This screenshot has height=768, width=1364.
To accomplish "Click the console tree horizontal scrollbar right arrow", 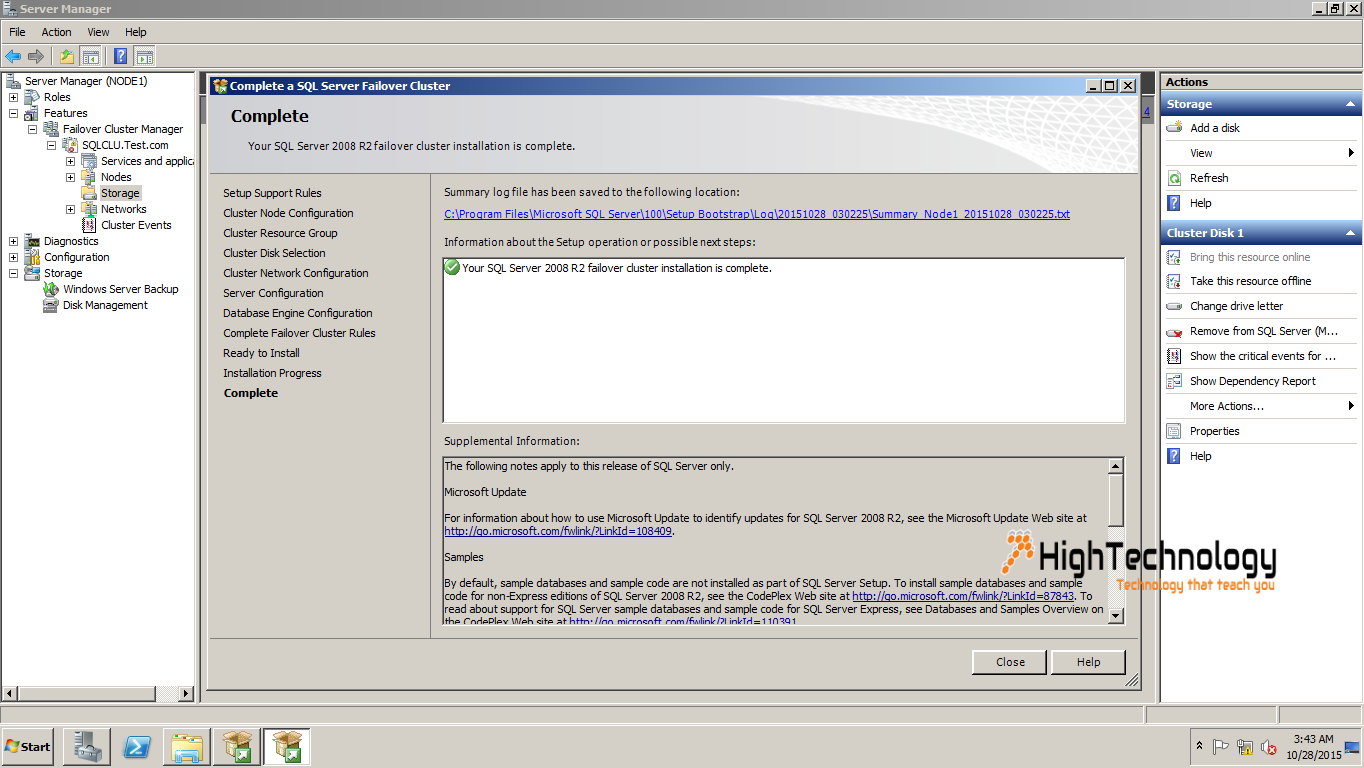I will click(186, 693).
